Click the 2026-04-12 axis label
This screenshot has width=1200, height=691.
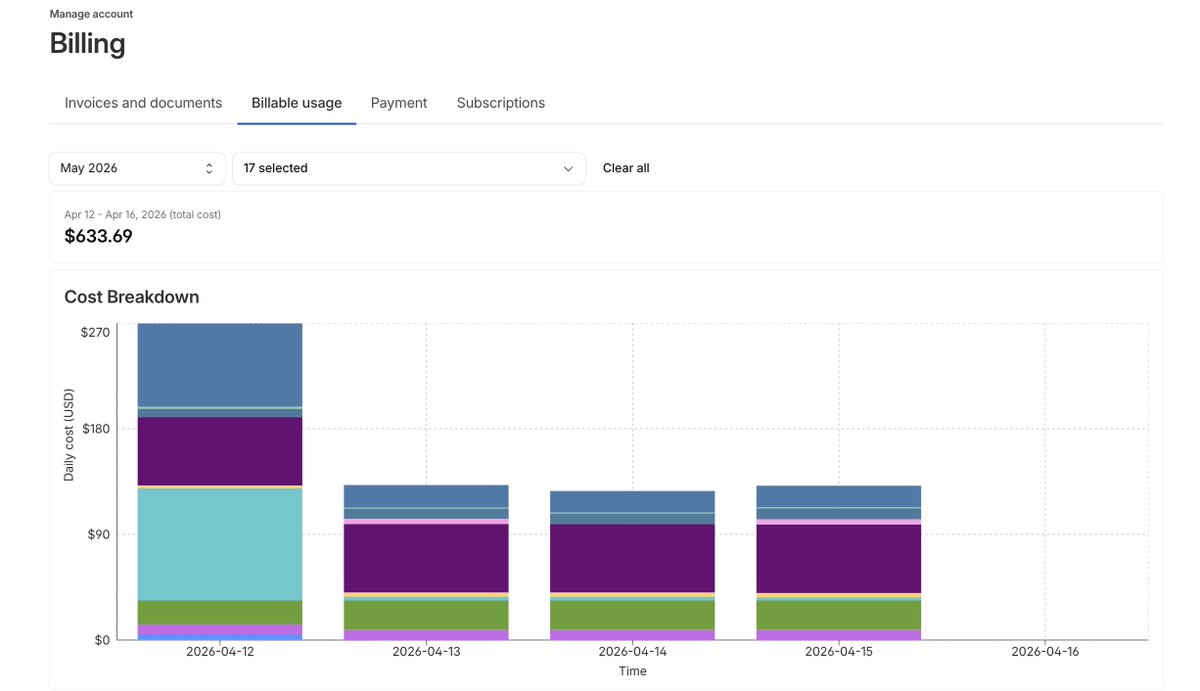pyautogui.click(x=220, y=652)
